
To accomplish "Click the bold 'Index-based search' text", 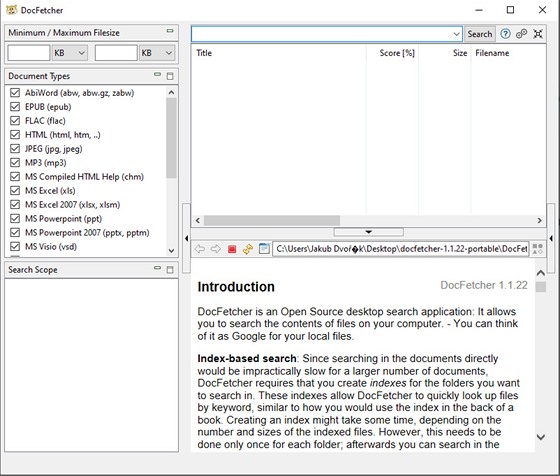I will [x=247, y=358].
